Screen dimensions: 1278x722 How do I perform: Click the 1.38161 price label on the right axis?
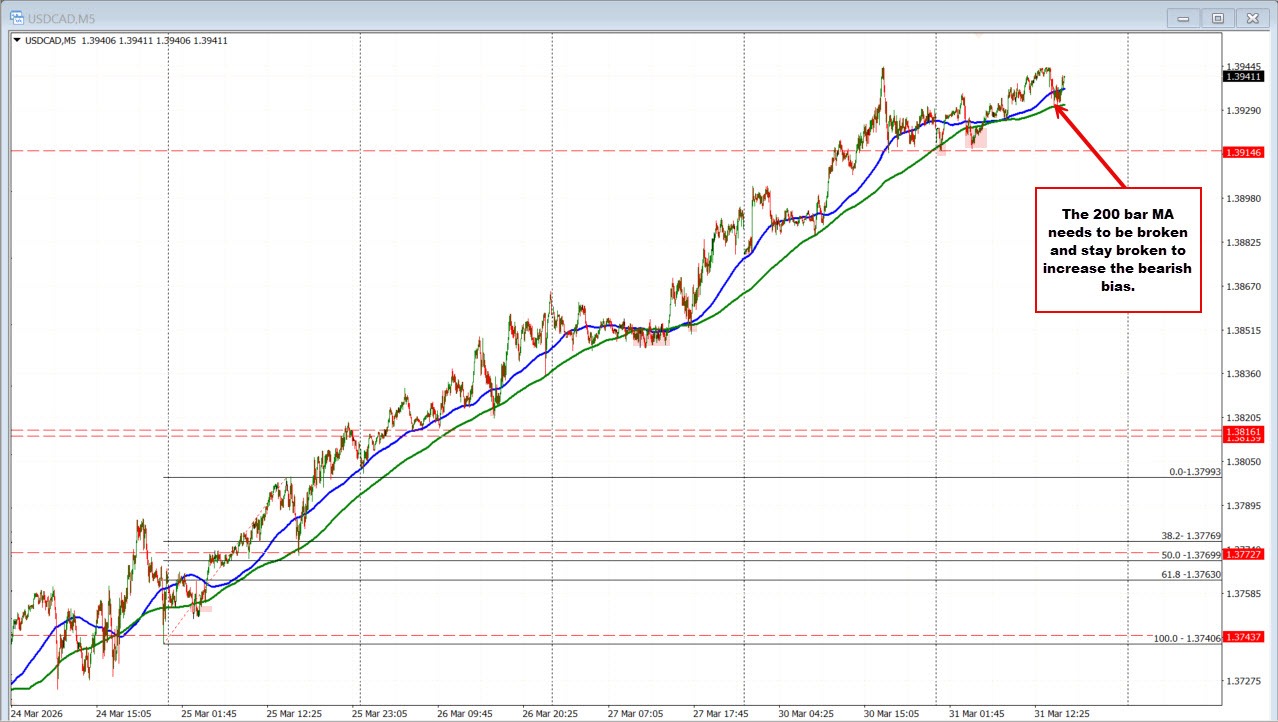click(x=1244, y=432)
